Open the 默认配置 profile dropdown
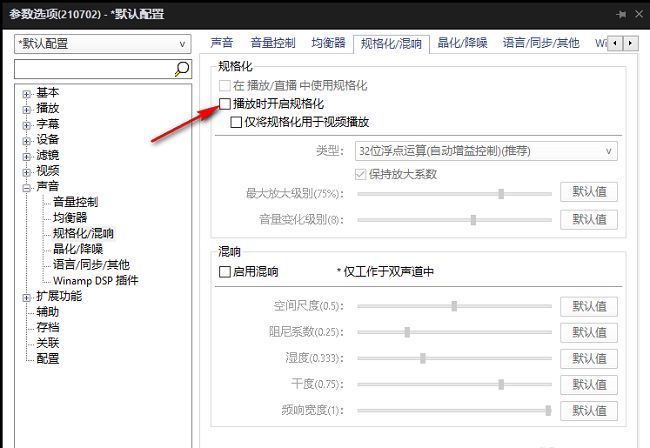This screenshot has width=650, height=448. [x=102, y=44]
